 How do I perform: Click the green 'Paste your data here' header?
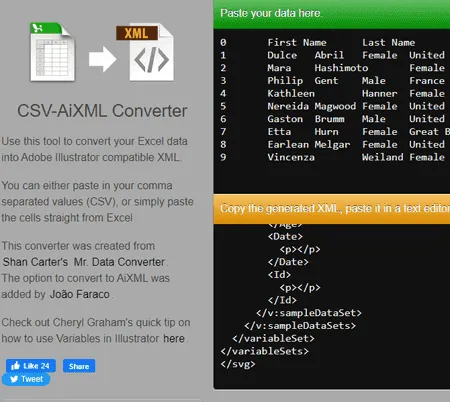[x=332, y=14]
